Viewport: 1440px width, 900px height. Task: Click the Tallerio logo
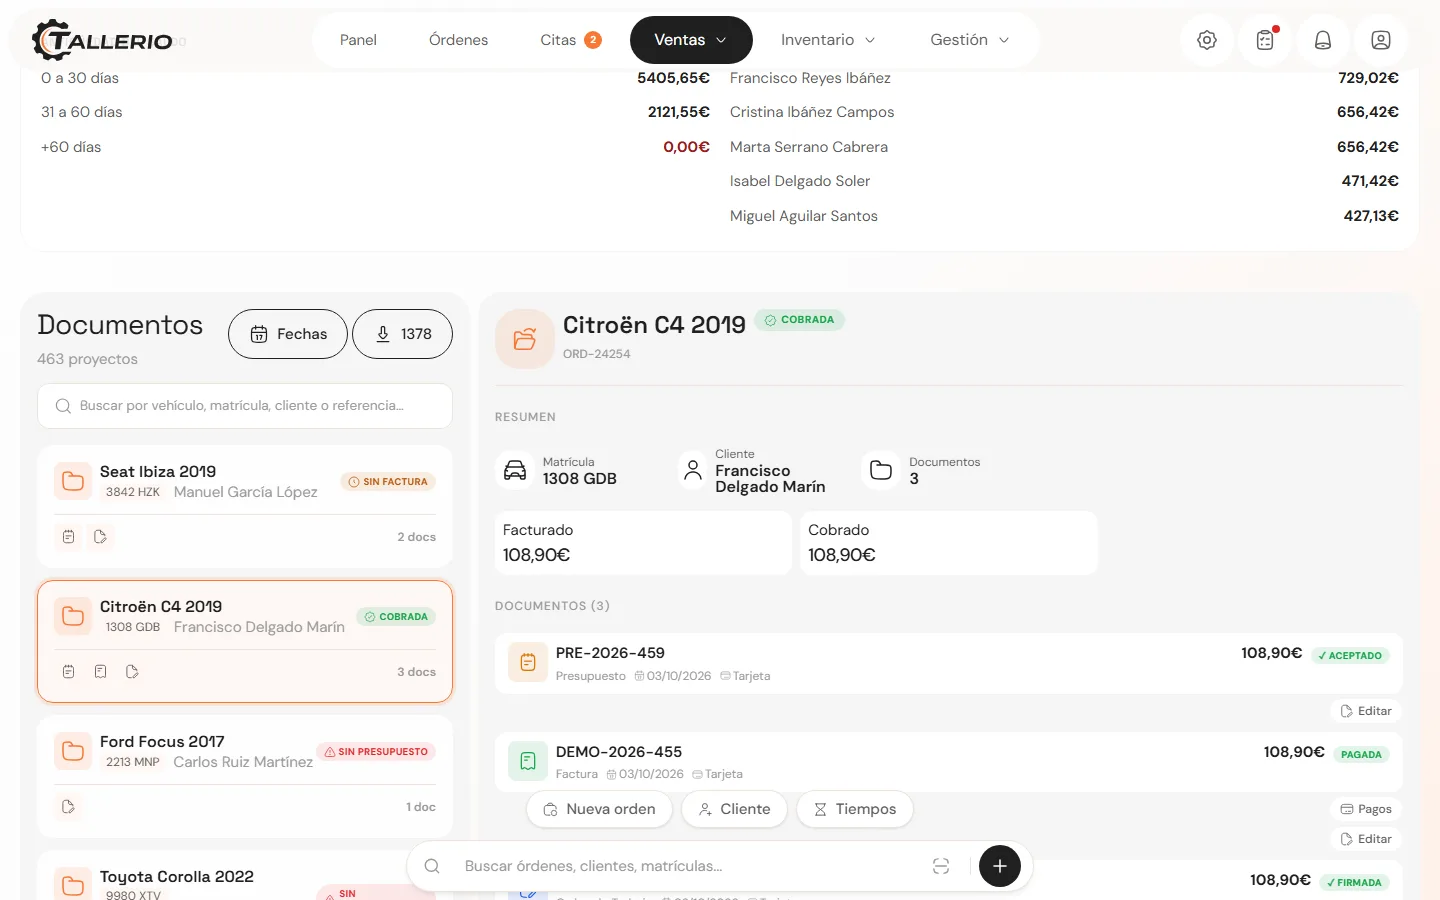(x=103, y=40)
